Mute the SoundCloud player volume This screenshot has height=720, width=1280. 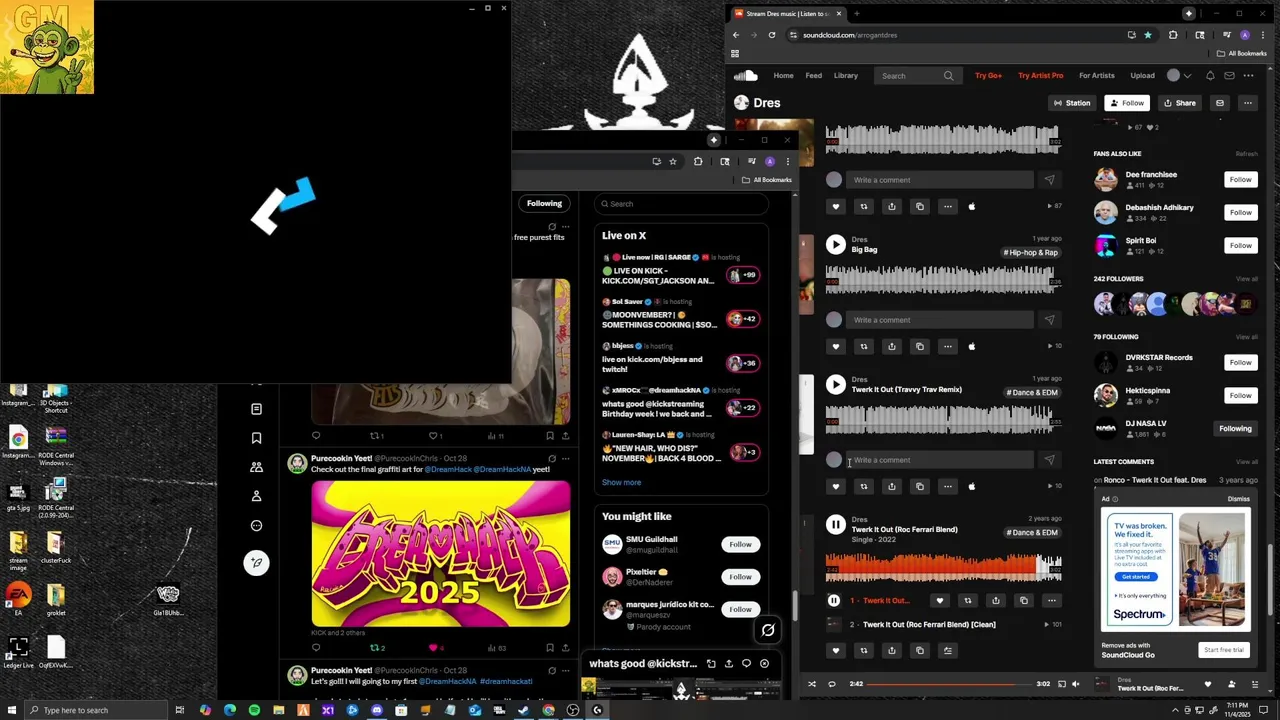[x=1076, y=684]
